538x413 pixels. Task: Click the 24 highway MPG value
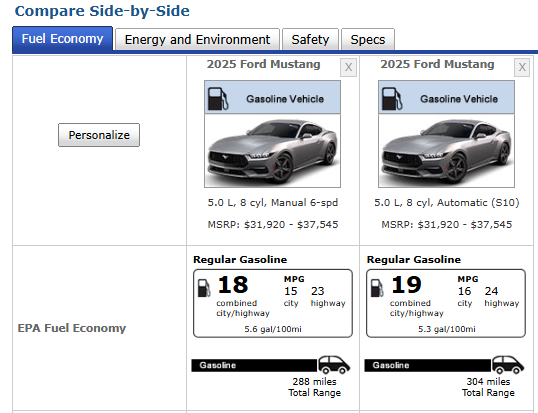click(x=491, y=291)
